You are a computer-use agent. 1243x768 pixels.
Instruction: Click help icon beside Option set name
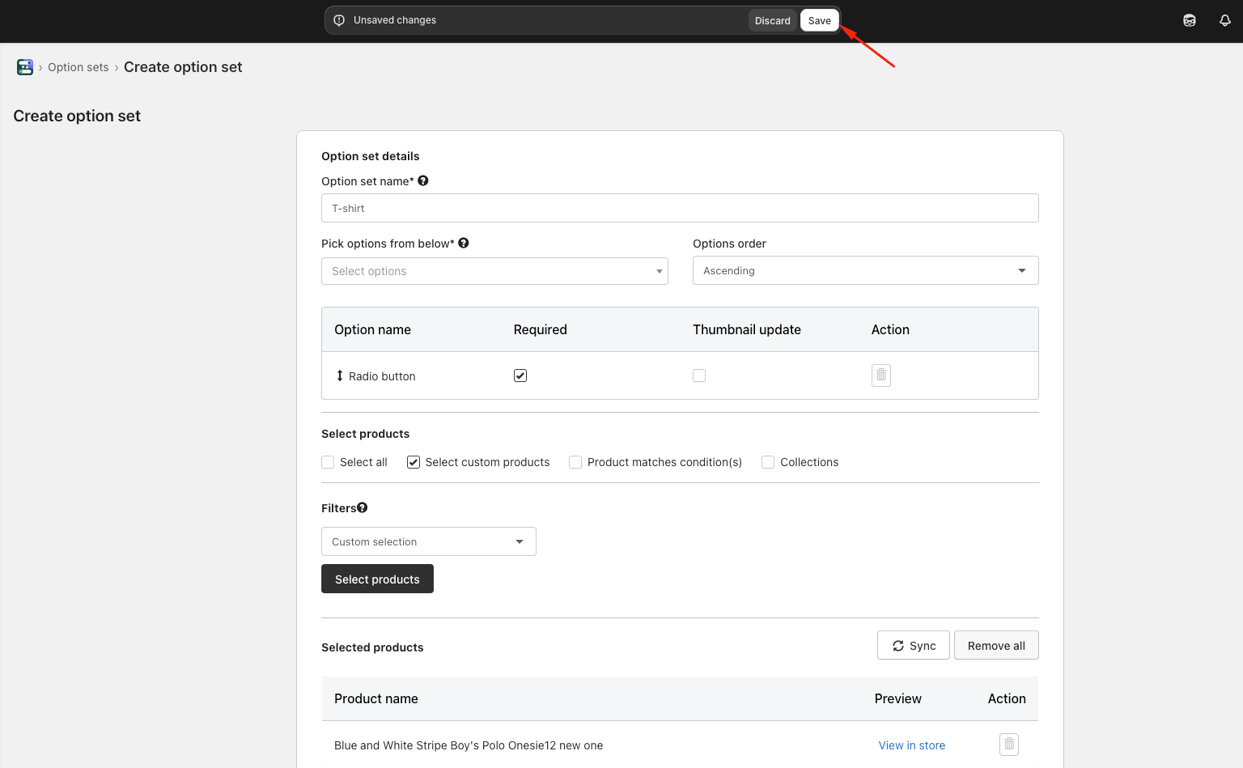423,181
